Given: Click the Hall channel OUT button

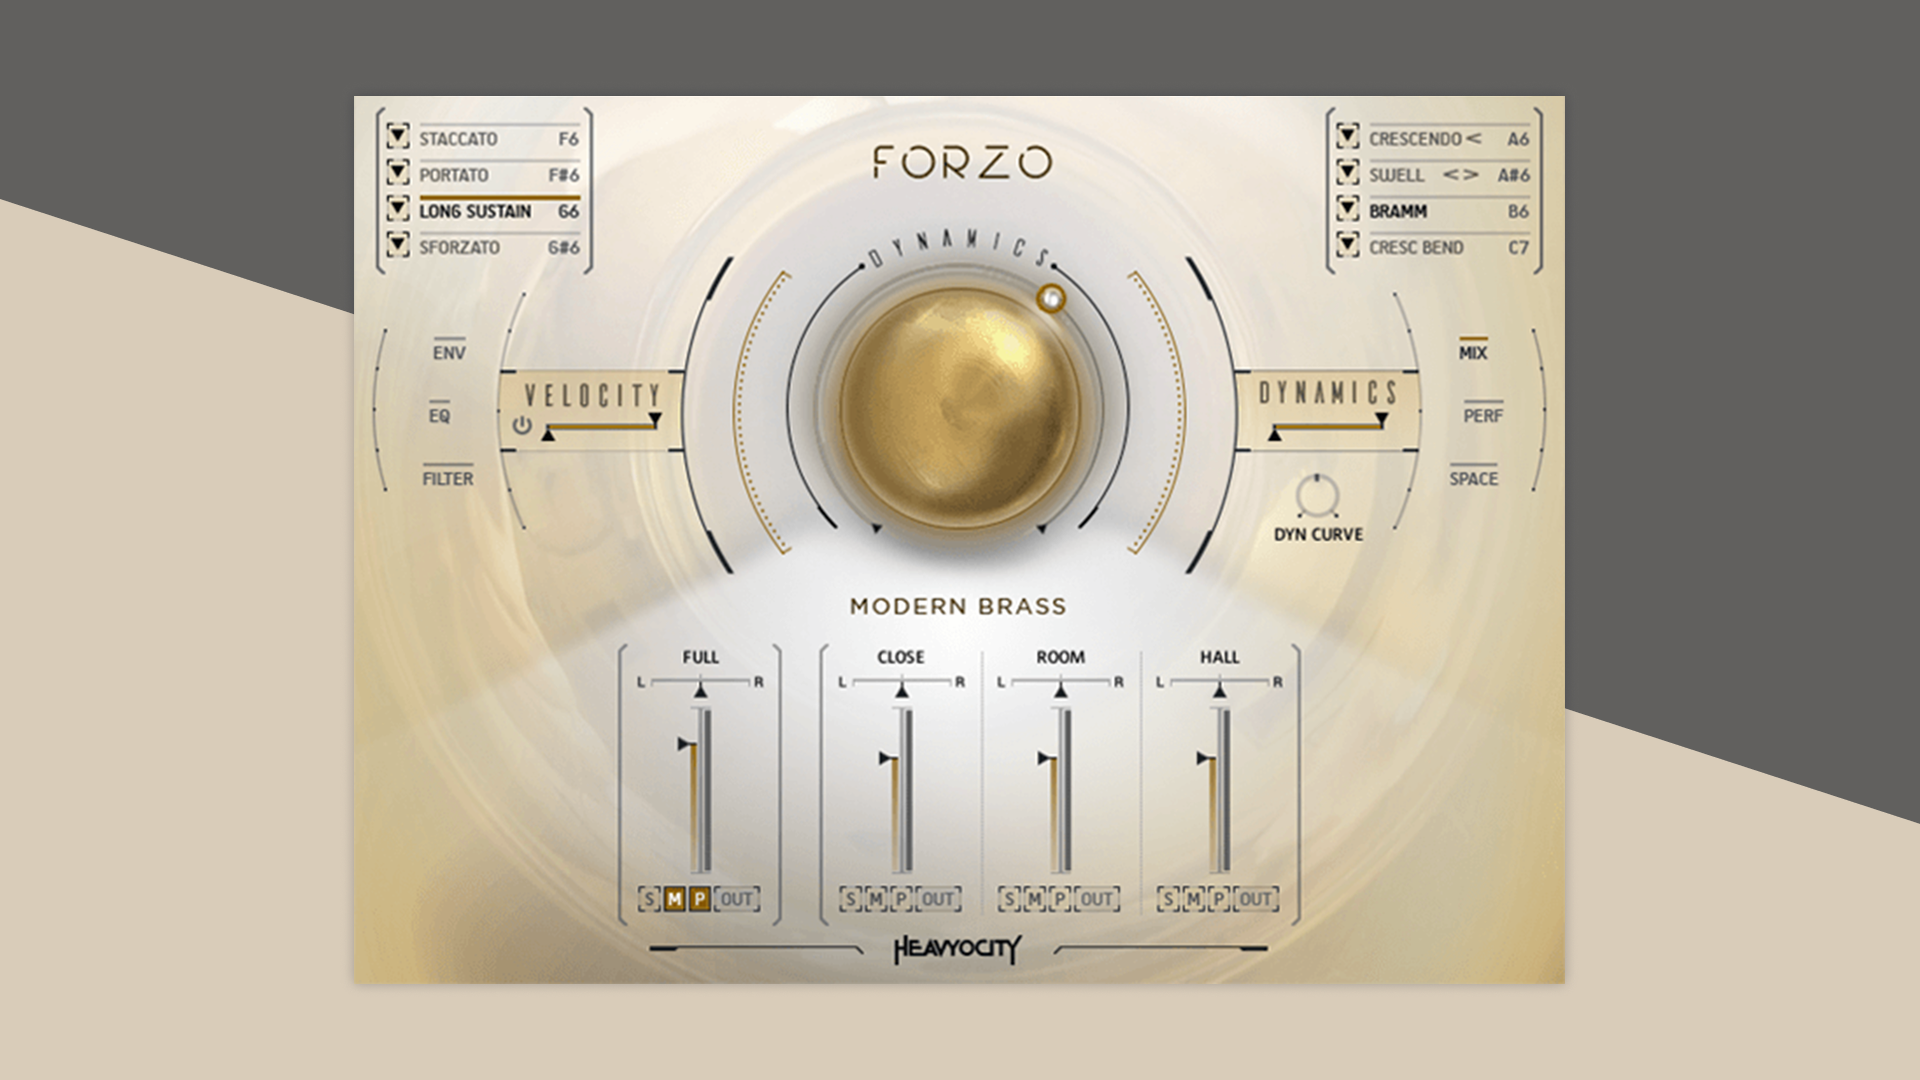Looking at the screenshot, I should pyautogui.click(x=1256, y=899).
